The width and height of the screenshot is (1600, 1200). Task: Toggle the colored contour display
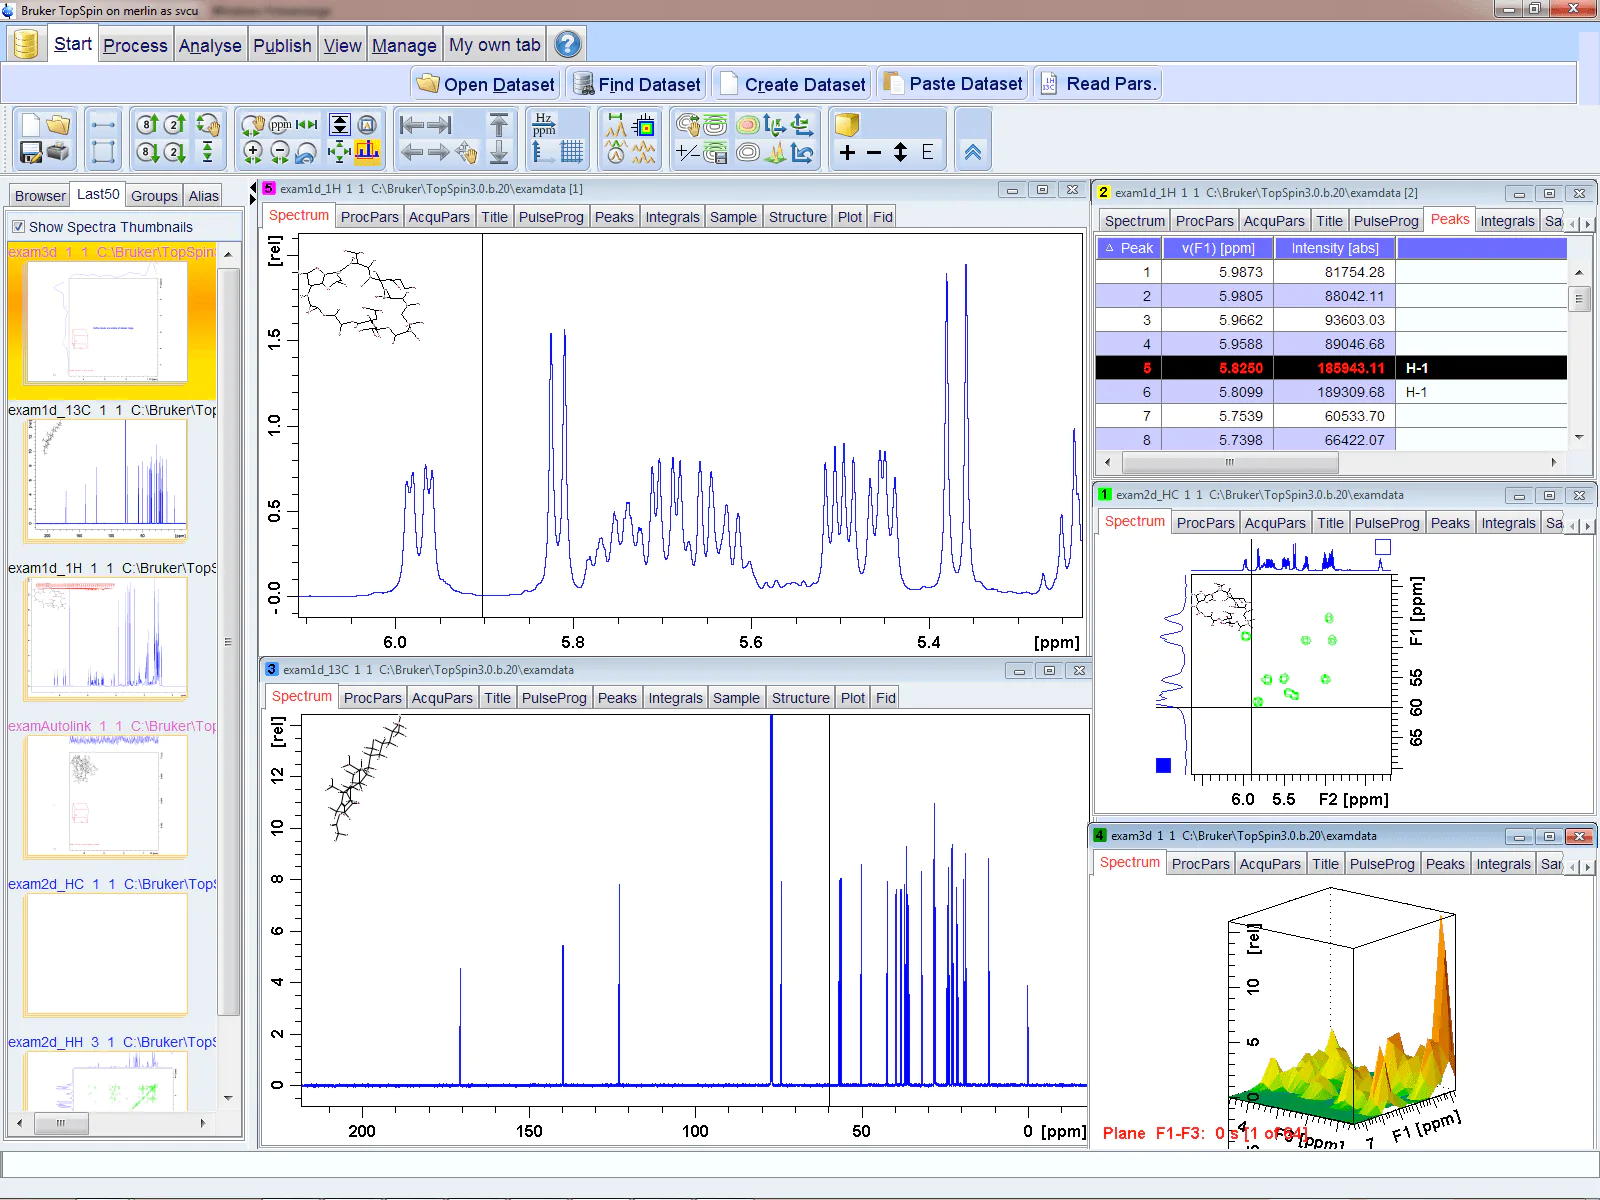click(x=747, y=125)
